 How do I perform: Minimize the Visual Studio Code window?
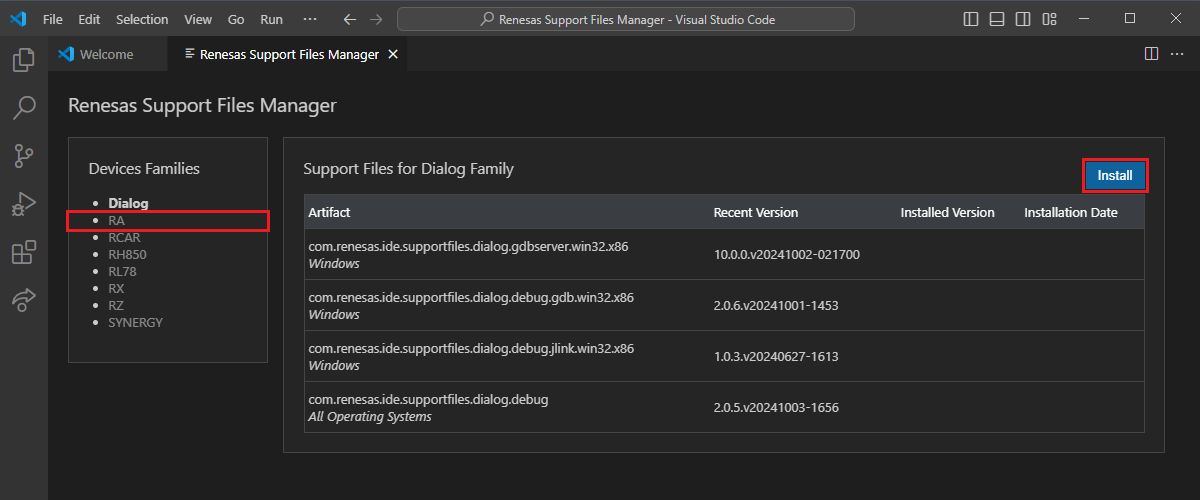(x=1084, y=19)
